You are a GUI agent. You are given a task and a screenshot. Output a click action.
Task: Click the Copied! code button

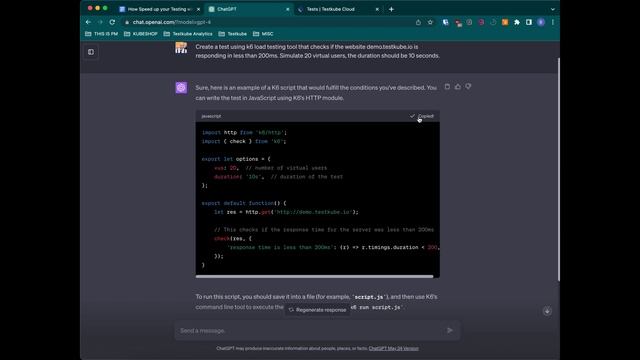tap(422, 116)
